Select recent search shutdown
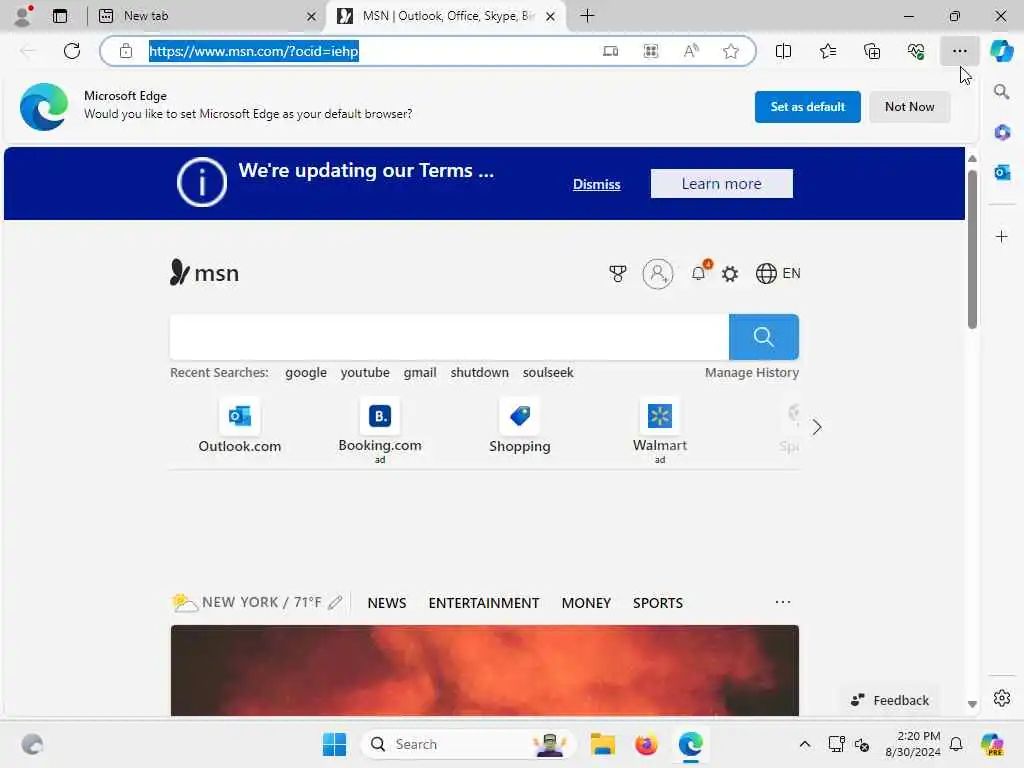The width and height of the screenshot is (1024, 768). pyautogui.click(x=479, y=372)
